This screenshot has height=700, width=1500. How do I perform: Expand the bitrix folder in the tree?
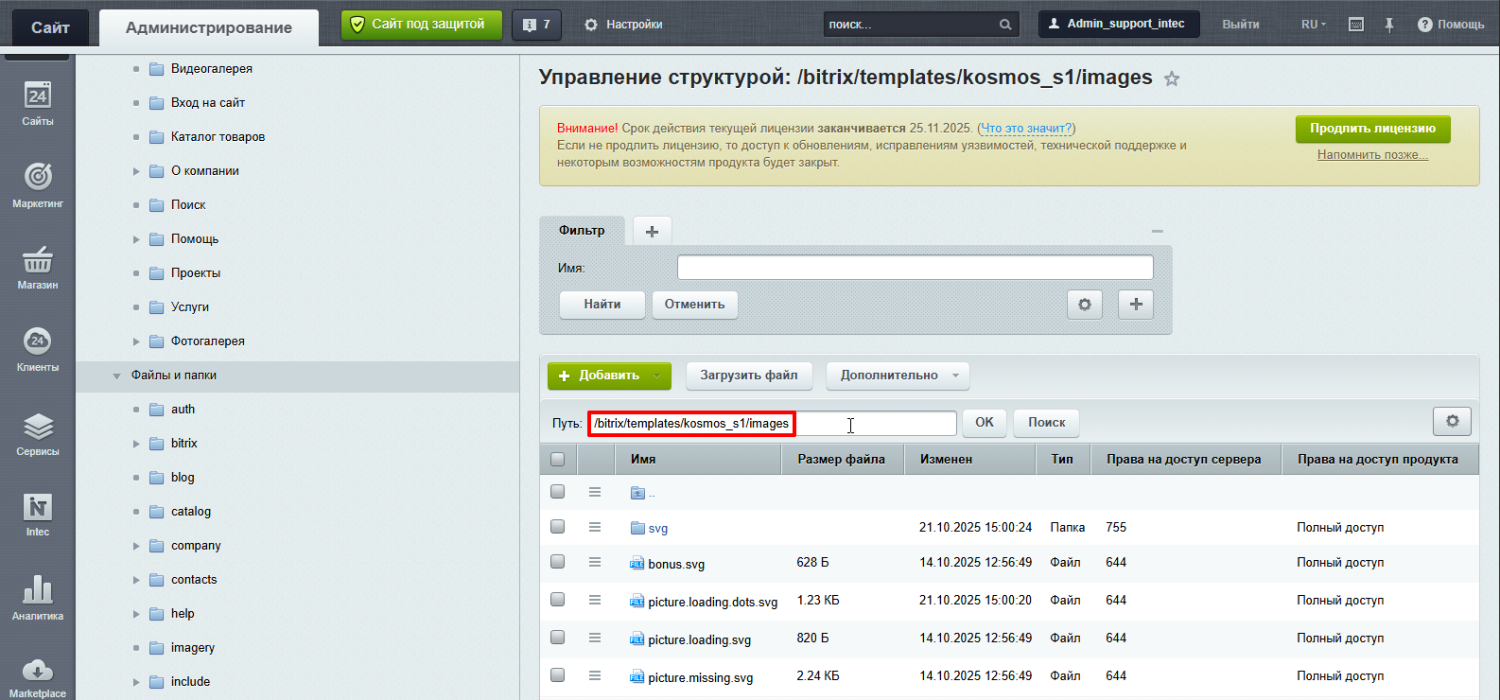(x=136, y=443)
